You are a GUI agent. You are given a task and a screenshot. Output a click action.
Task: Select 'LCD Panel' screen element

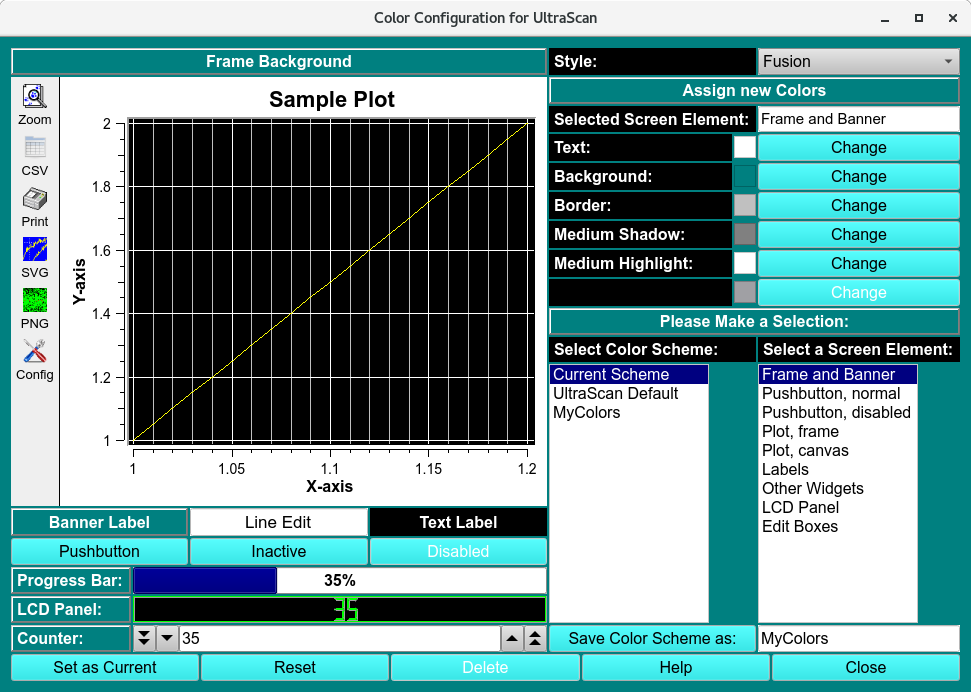800,507
